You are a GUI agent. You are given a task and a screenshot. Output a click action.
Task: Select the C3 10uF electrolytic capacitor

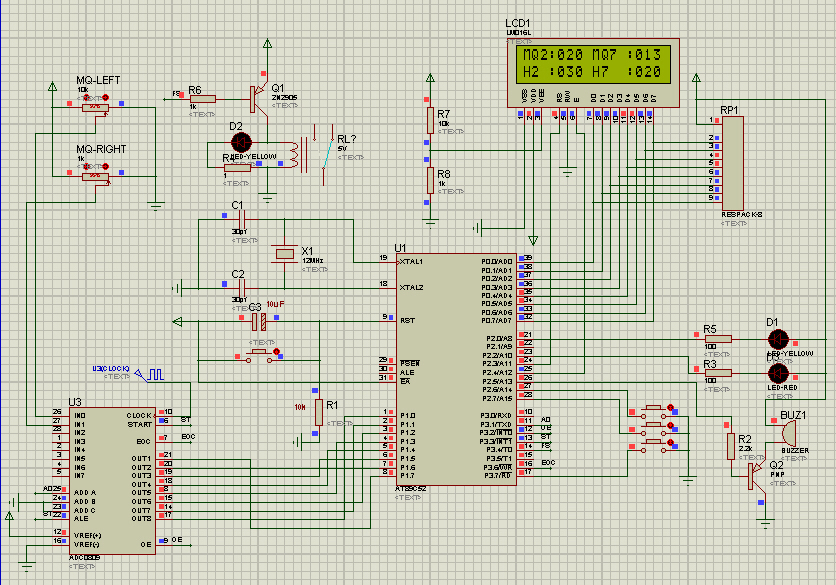(x=259, y=322)
